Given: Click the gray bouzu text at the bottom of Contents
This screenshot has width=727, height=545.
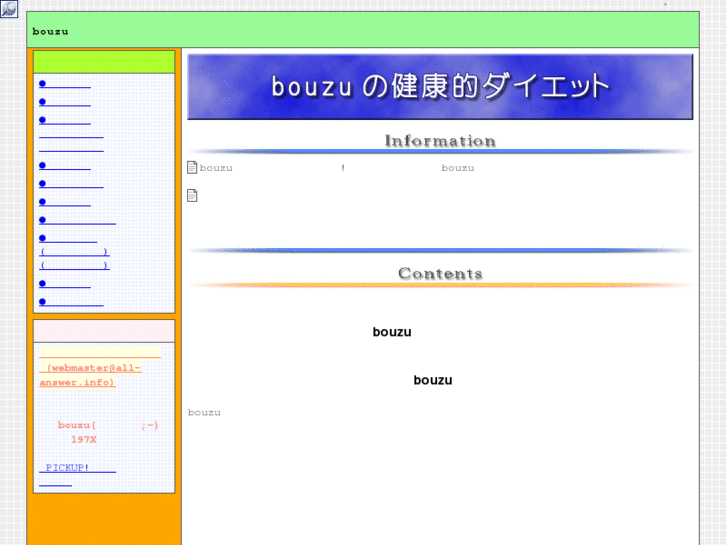Looking at the screenshot, I should coord(204,412).
